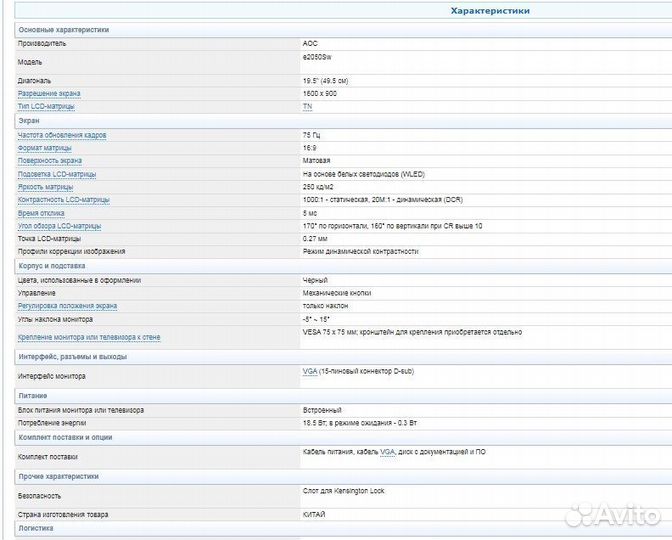Open 'Контрастность LCD-матрицы' link
672x540 pixels.
coord(64,200)
